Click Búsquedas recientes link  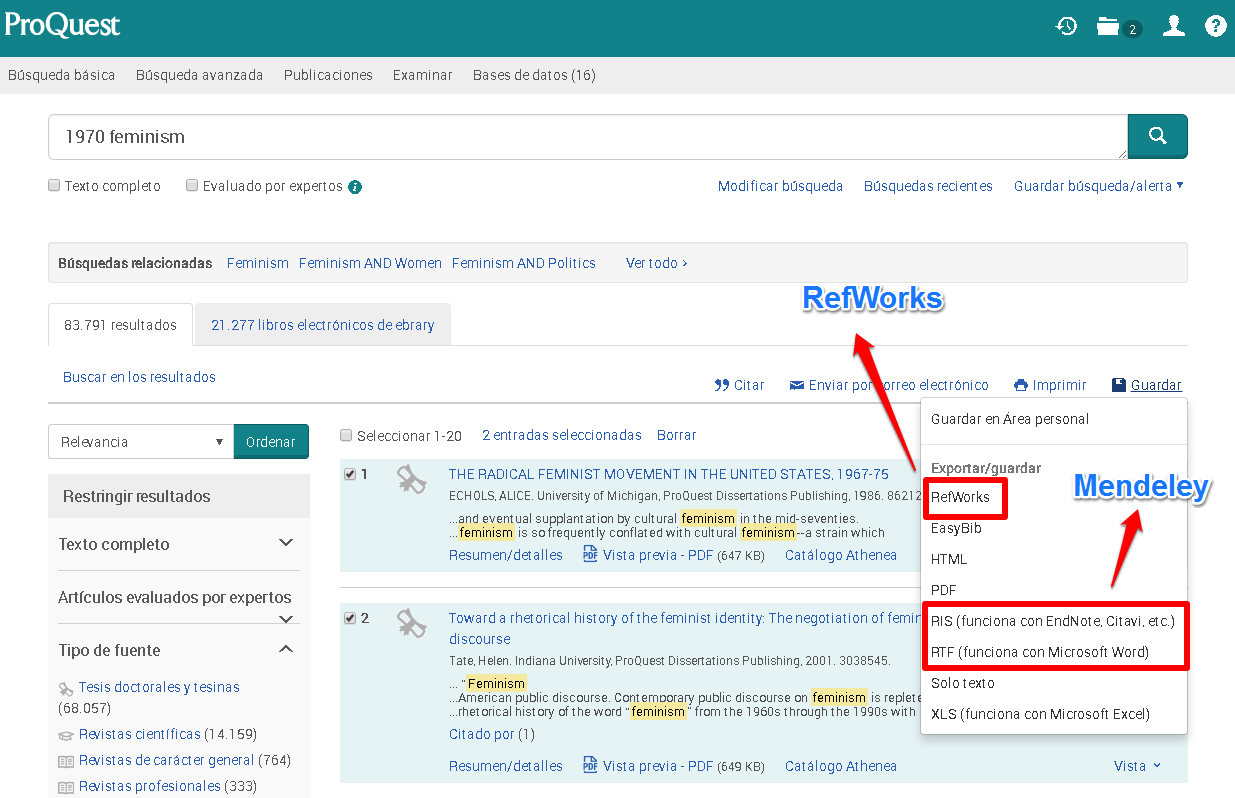928,186
